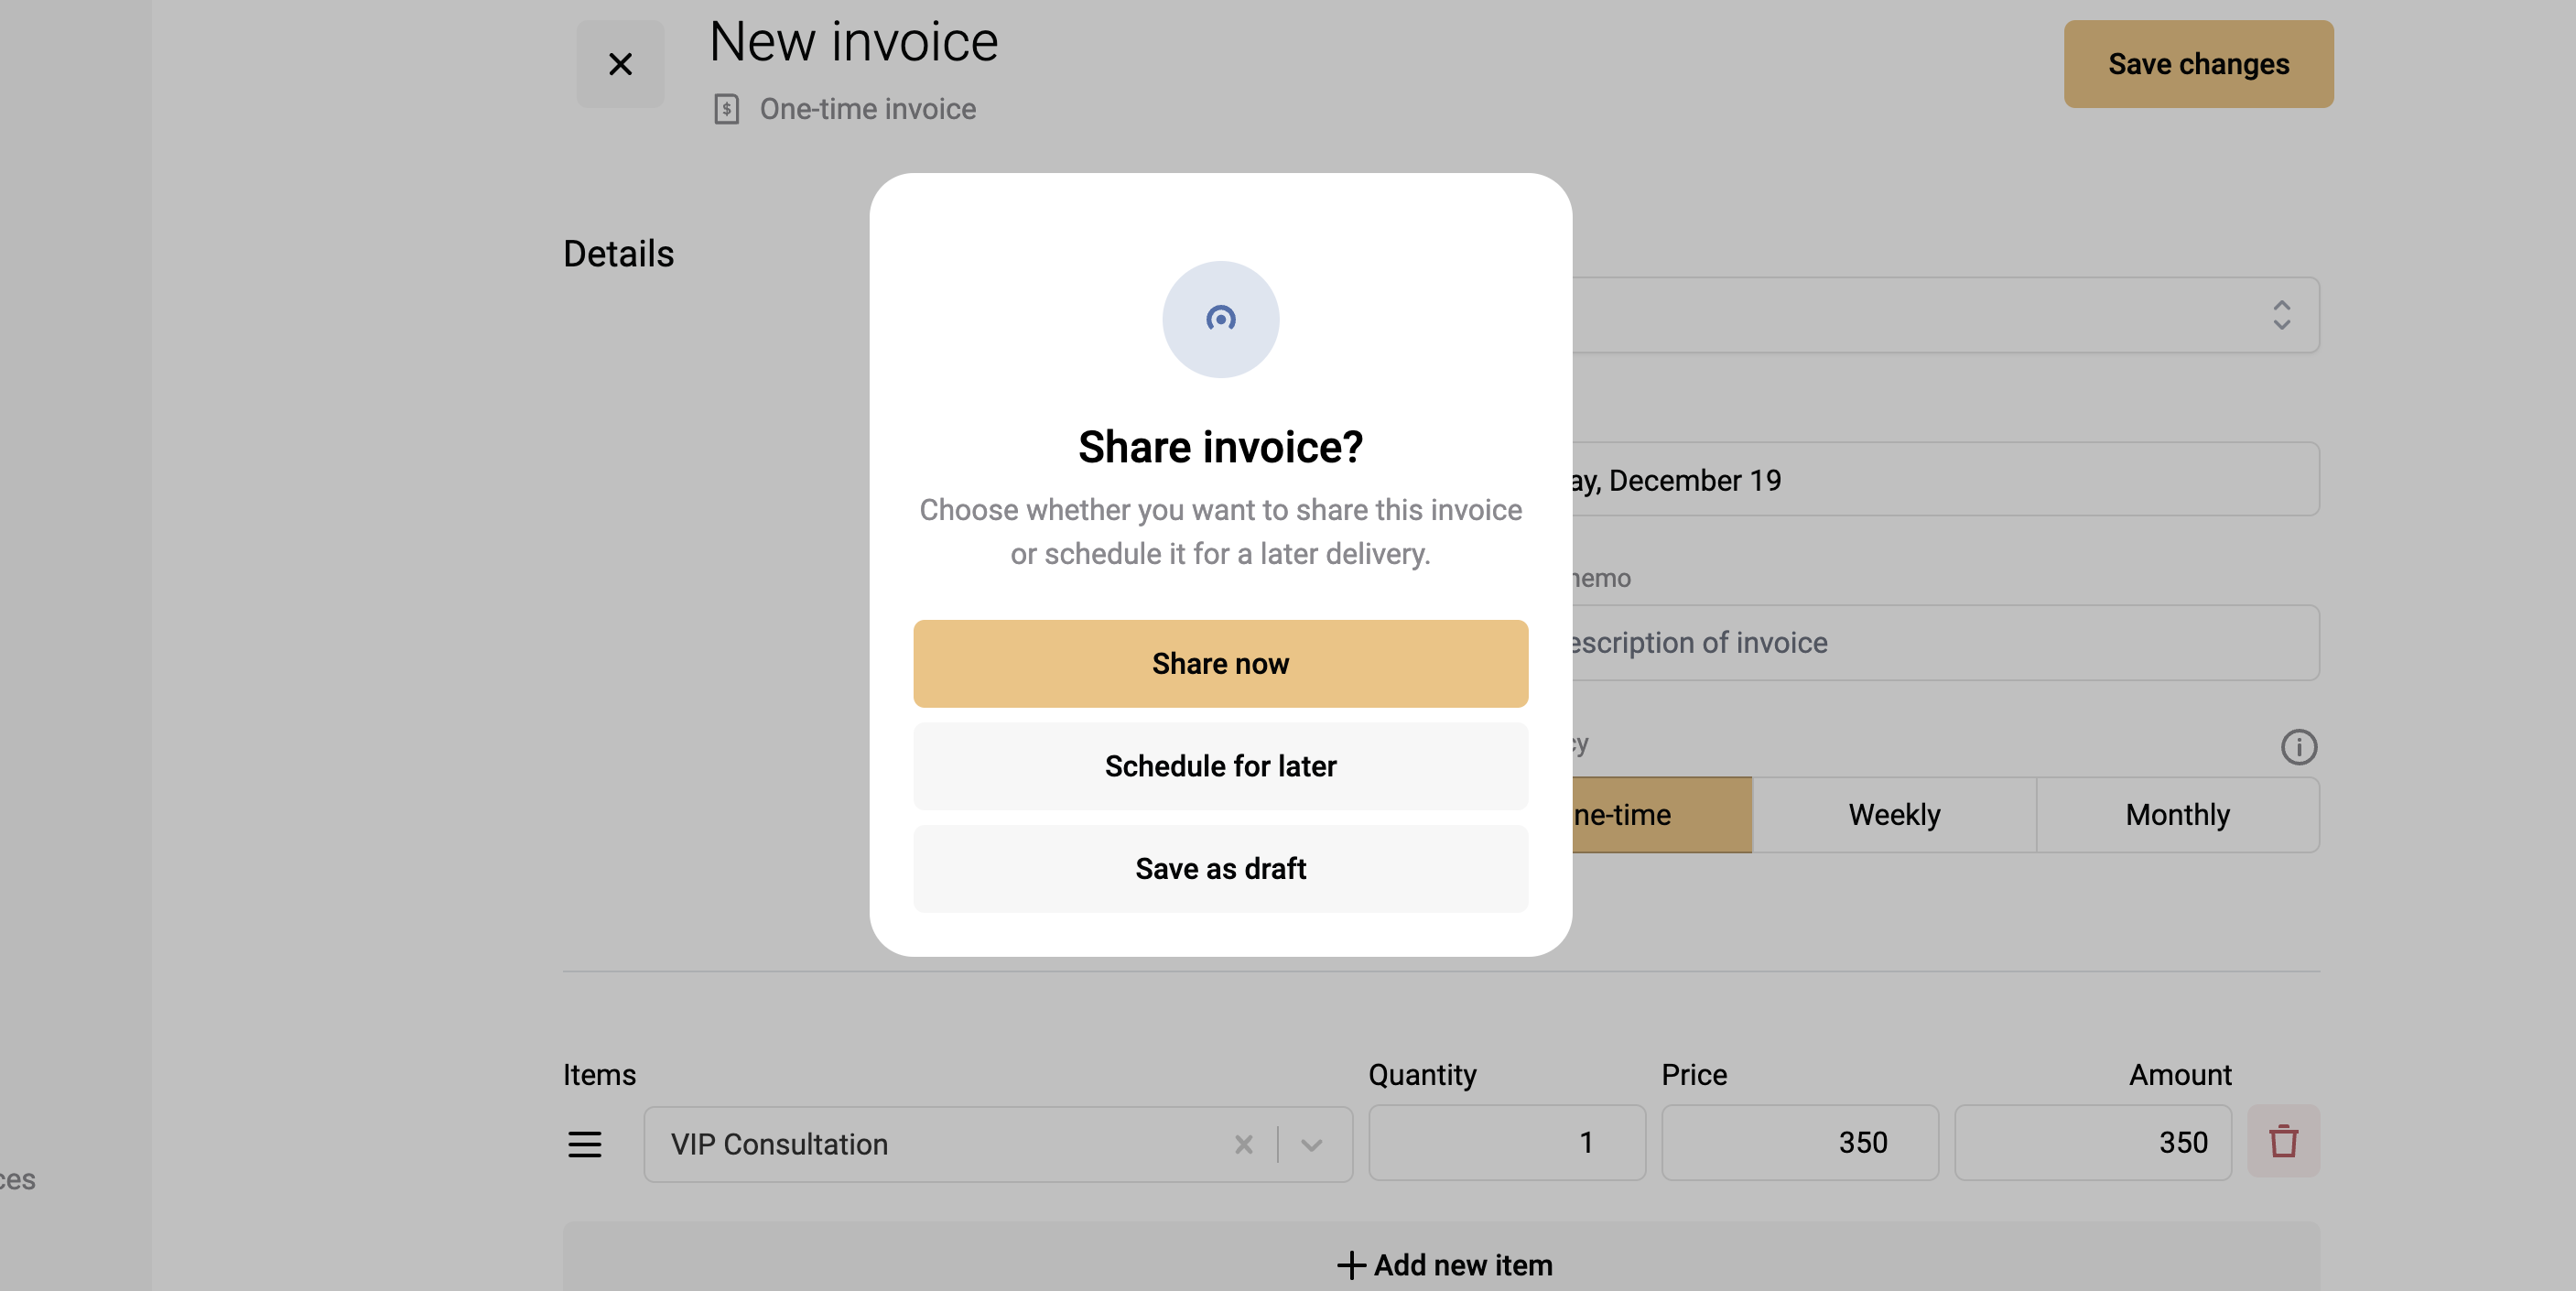Click the Quantity input field
Image resolution: width=2576 pixels, height=1291 pixels.
click(x=1506, y=1142)
